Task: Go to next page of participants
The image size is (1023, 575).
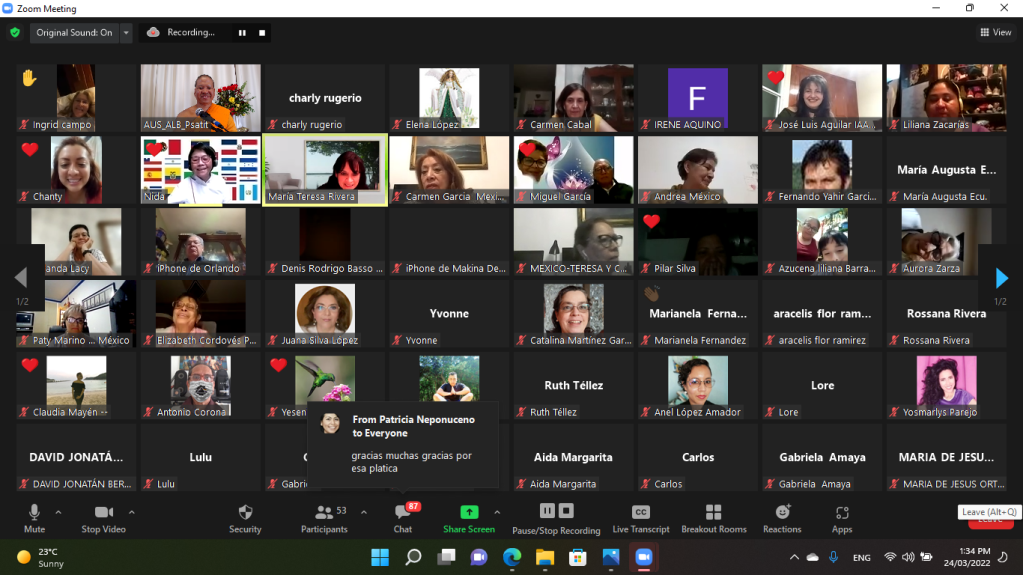Action: click(1001, 278)
